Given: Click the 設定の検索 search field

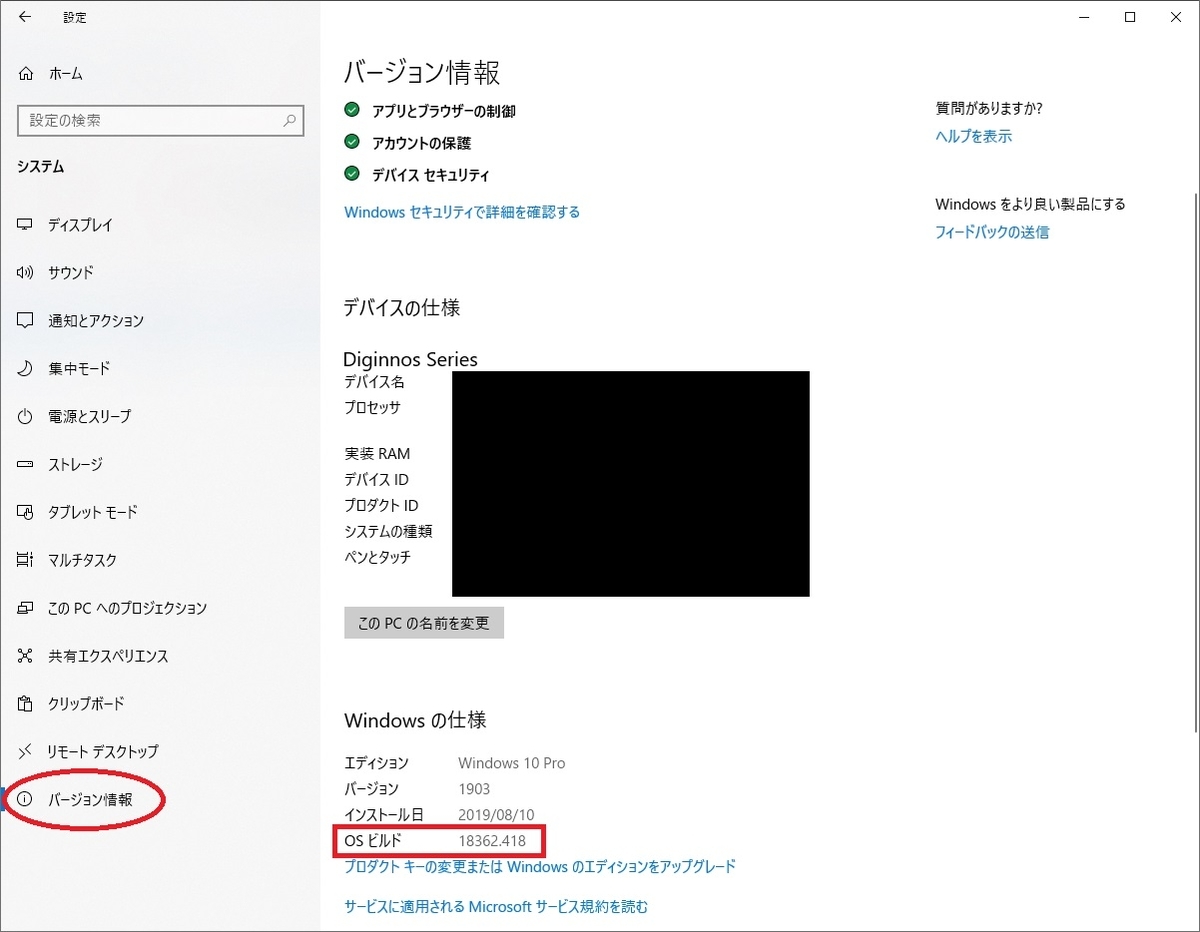Looking at the screenshot, I should pyautogui.click(x=160, y=121).
